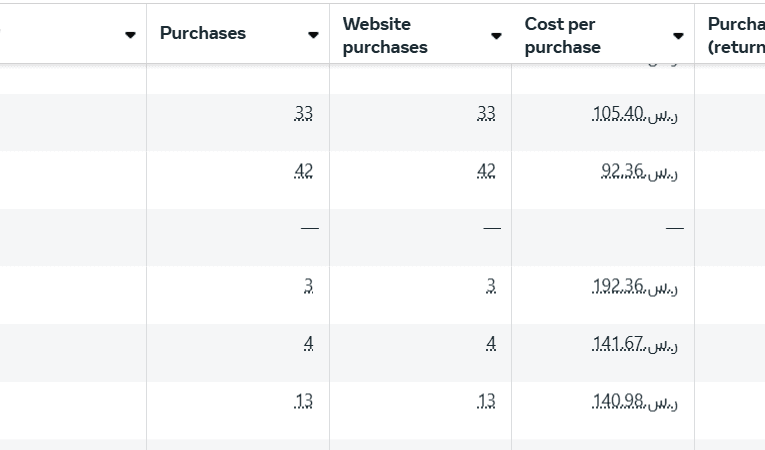Click the Purchases value 4
The height and width of the screenshot is (450, 765).
coord(309,344)
